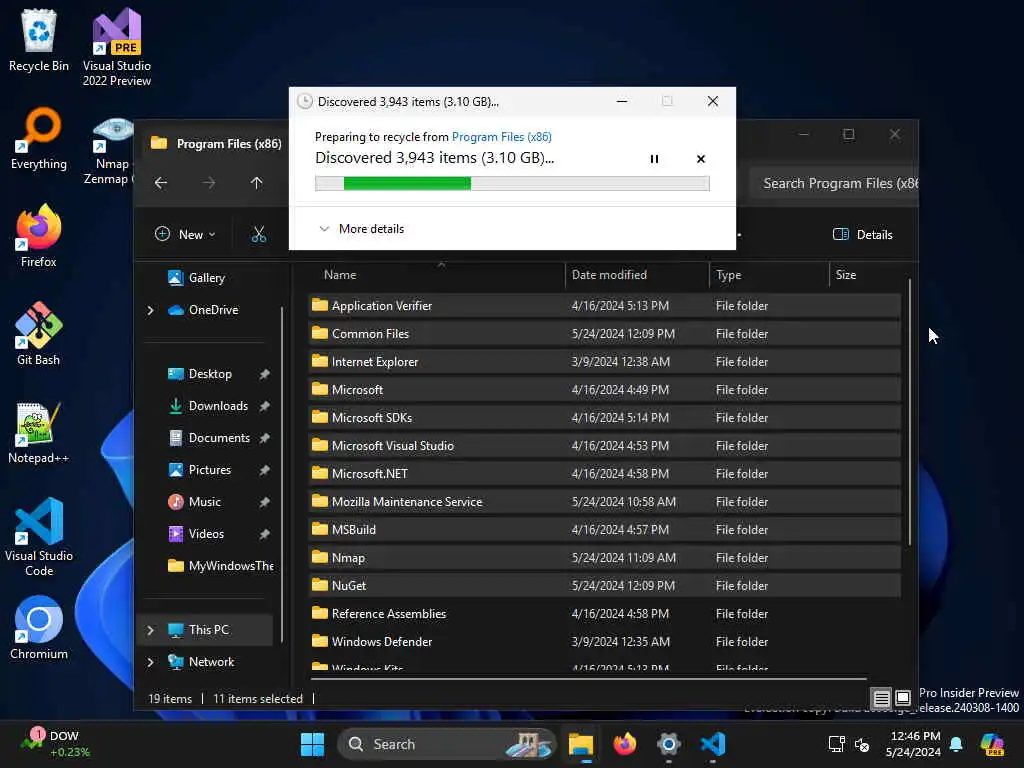Expand More details in the progress dialog
The width and height of the screenshot is (1024, 768).
[x=361, y=229]
